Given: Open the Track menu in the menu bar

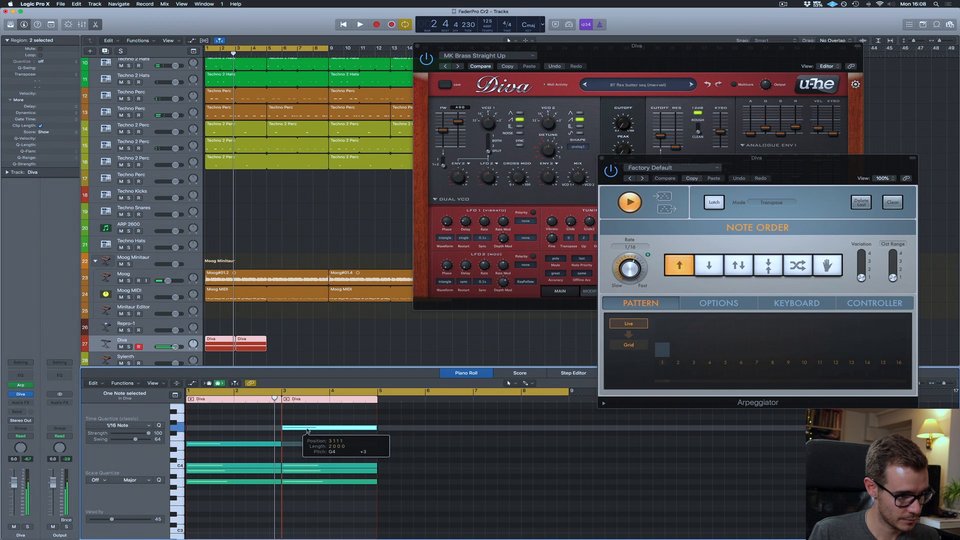Looking at the screenshot, I should pos(94,4).
